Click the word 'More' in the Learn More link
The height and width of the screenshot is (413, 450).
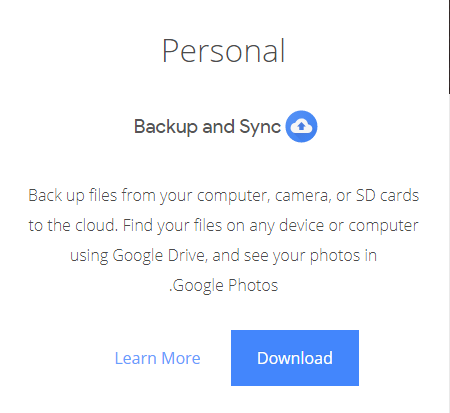[x=181, y=358]
